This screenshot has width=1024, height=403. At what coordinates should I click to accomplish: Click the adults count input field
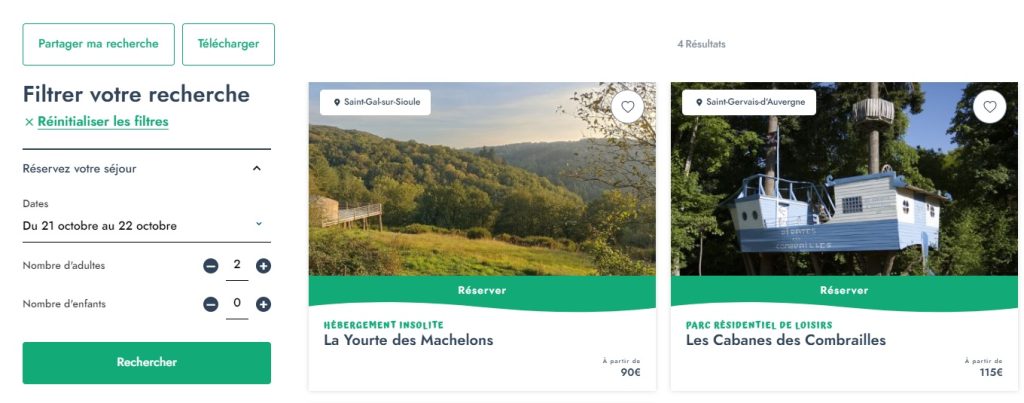[x=237, y=266]
